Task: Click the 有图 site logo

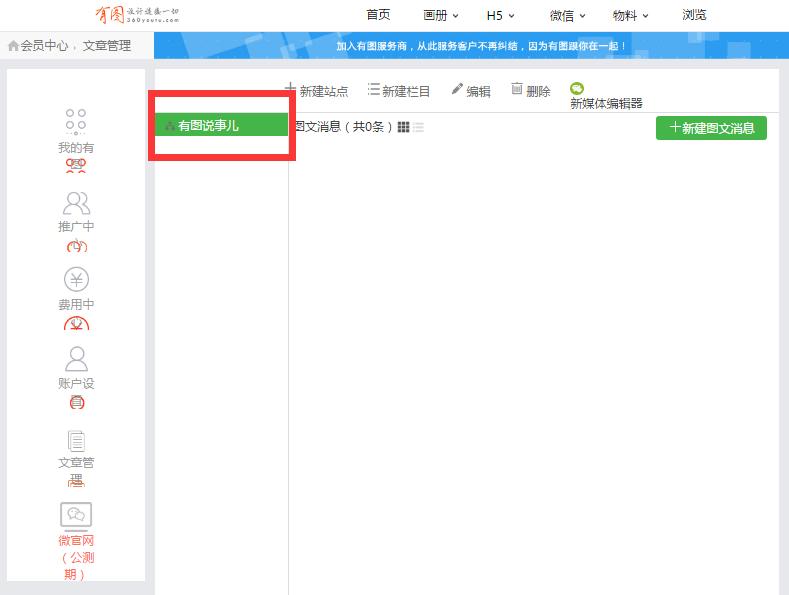Action: click(x=137, y=15)
